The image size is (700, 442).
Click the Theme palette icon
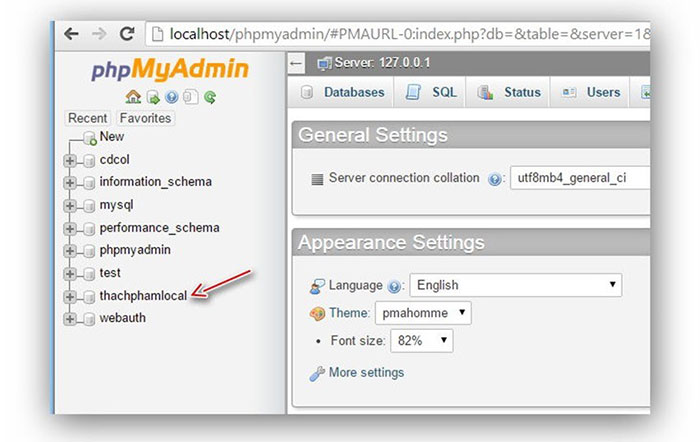317,314
